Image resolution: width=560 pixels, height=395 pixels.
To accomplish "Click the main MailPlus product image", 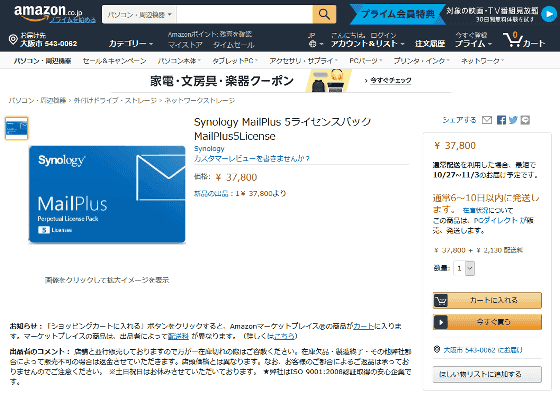I will 107,194.
